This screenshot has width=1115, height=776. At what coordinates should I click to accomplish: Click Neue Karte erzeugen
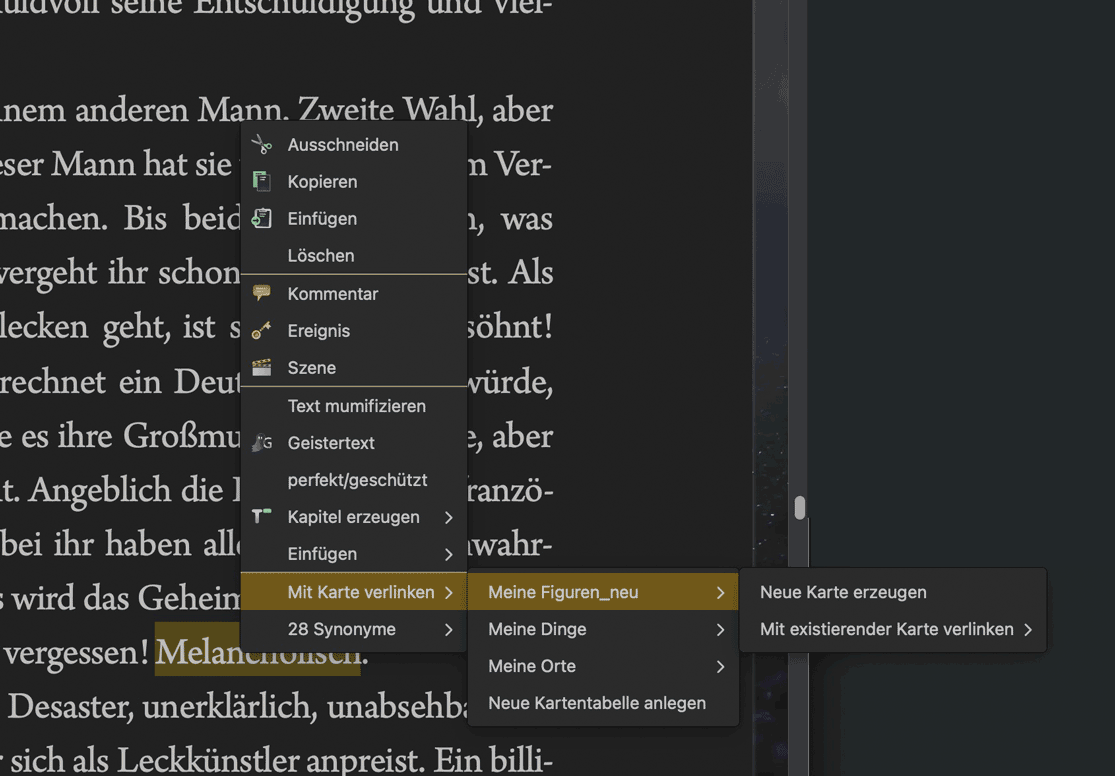point(893,592)
